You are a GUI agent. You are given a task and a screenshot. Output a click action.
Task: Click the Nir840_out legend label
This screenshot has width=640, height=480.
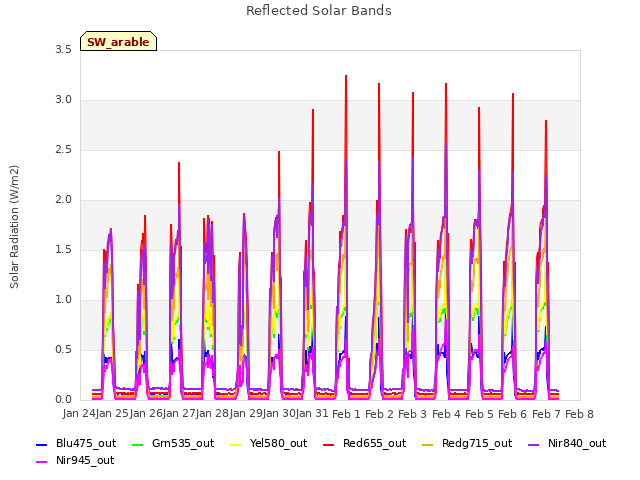(577, 443)
